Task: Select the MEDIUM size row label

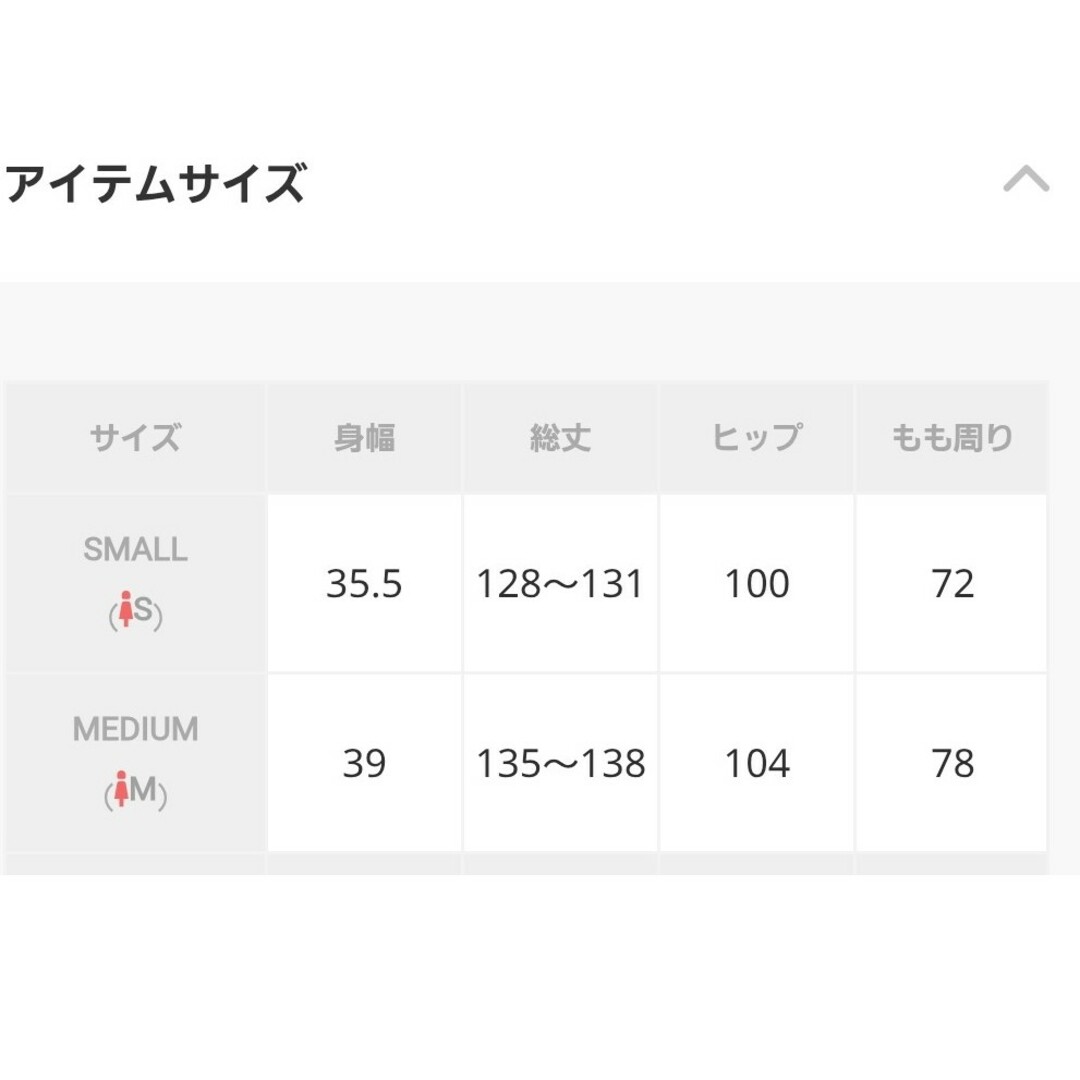Action: tap(136, 729)
